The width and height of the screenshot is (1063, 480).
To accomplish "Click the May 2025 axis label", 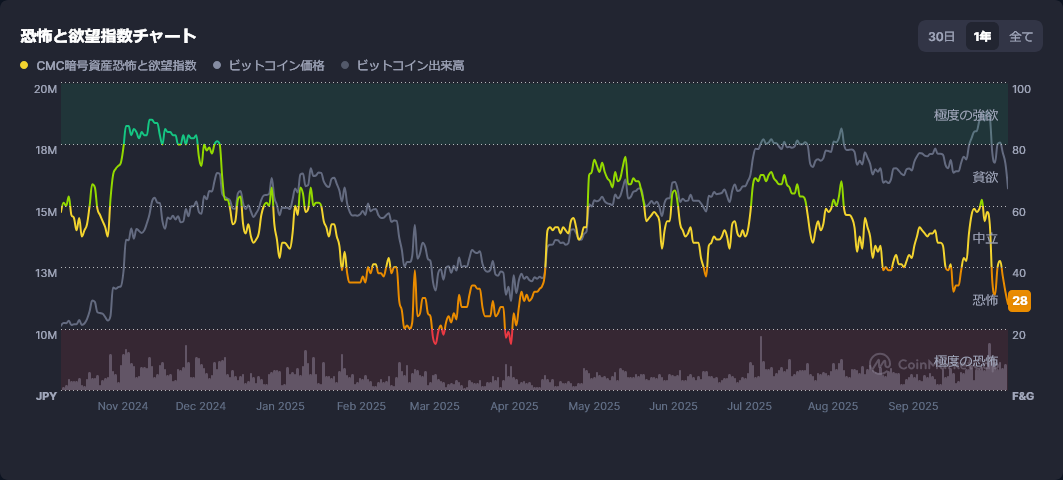I will (594, 406).
